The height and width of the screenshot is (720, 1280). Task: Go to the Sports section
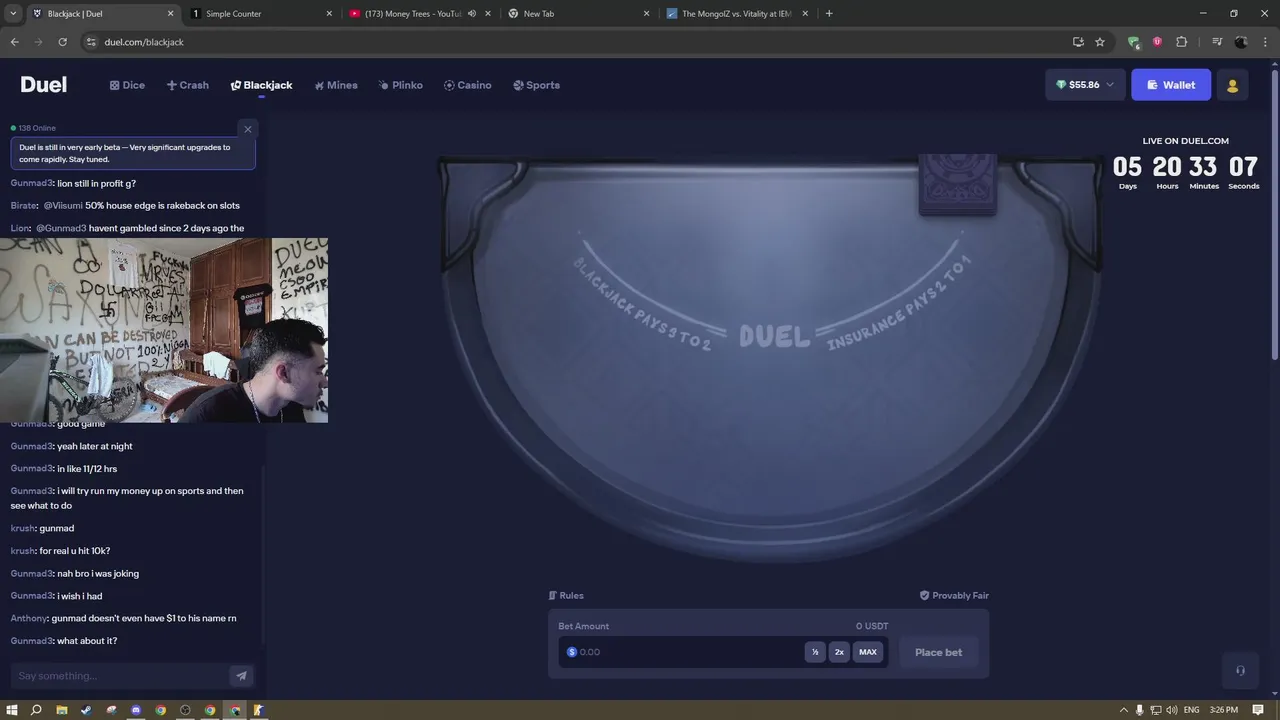pyautogui.click(x=536, y=85)
